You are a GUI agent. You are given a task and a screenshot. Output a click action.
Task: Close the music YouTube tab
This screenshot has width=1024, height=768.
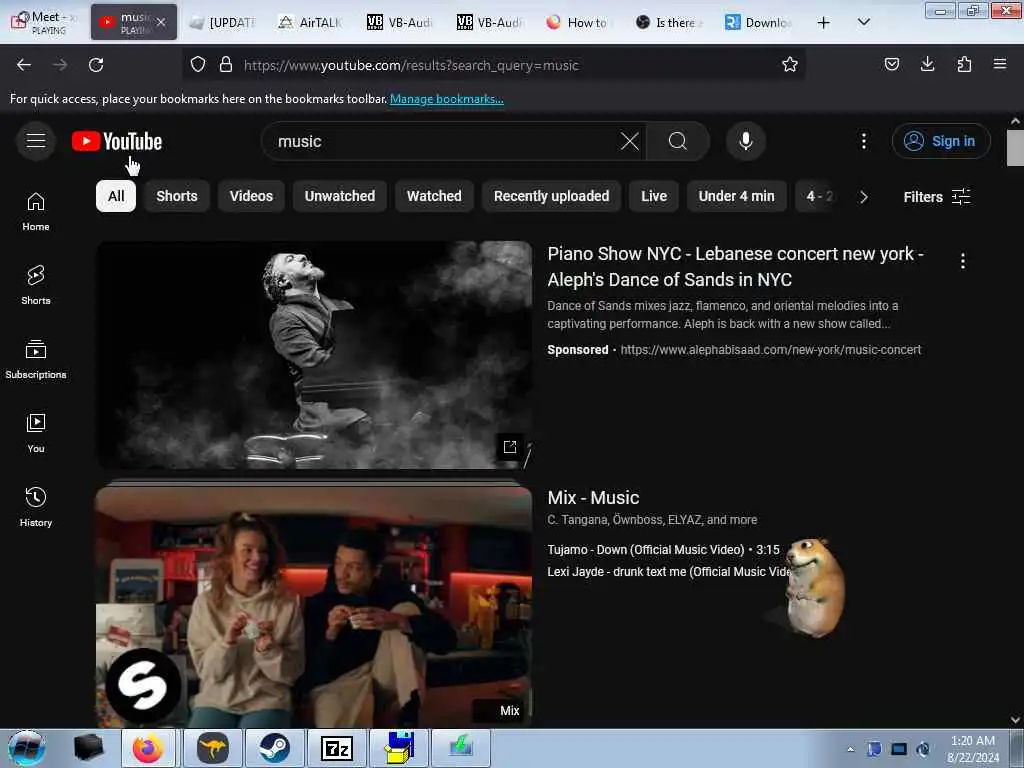(161, 22)
